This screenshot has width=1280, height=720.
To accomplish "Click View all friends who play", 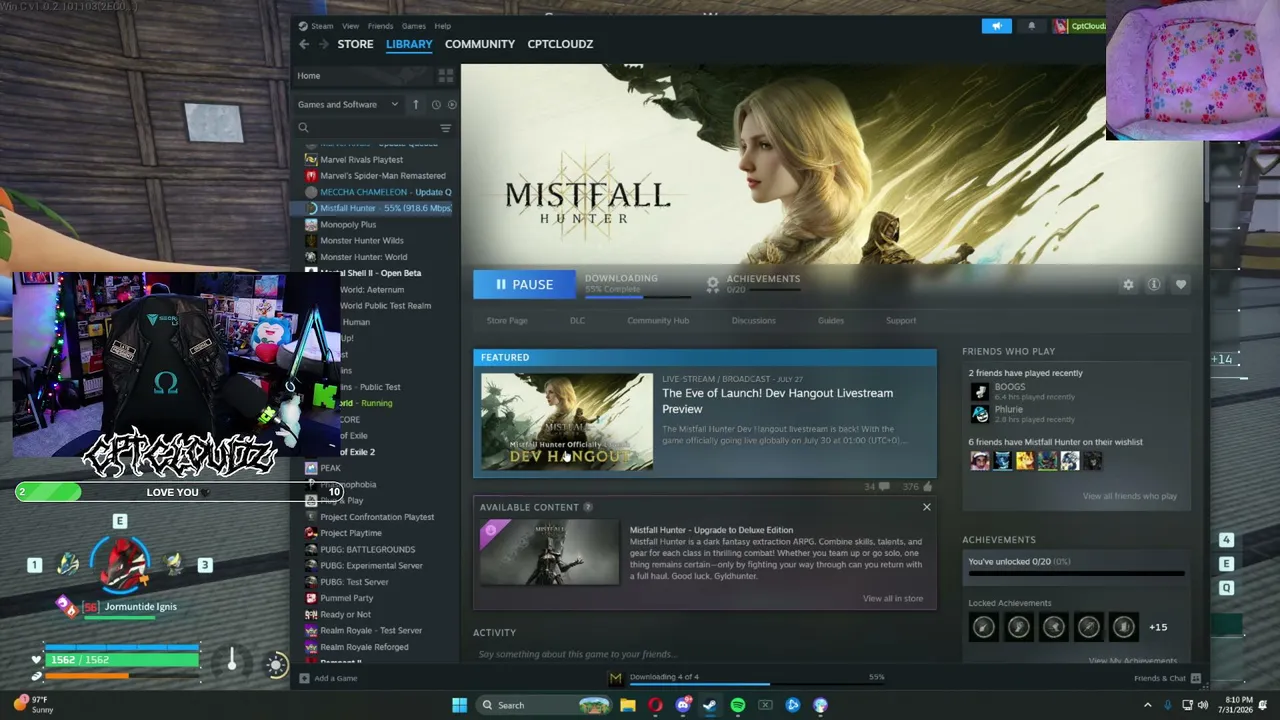I will [x=1130, y=496].
